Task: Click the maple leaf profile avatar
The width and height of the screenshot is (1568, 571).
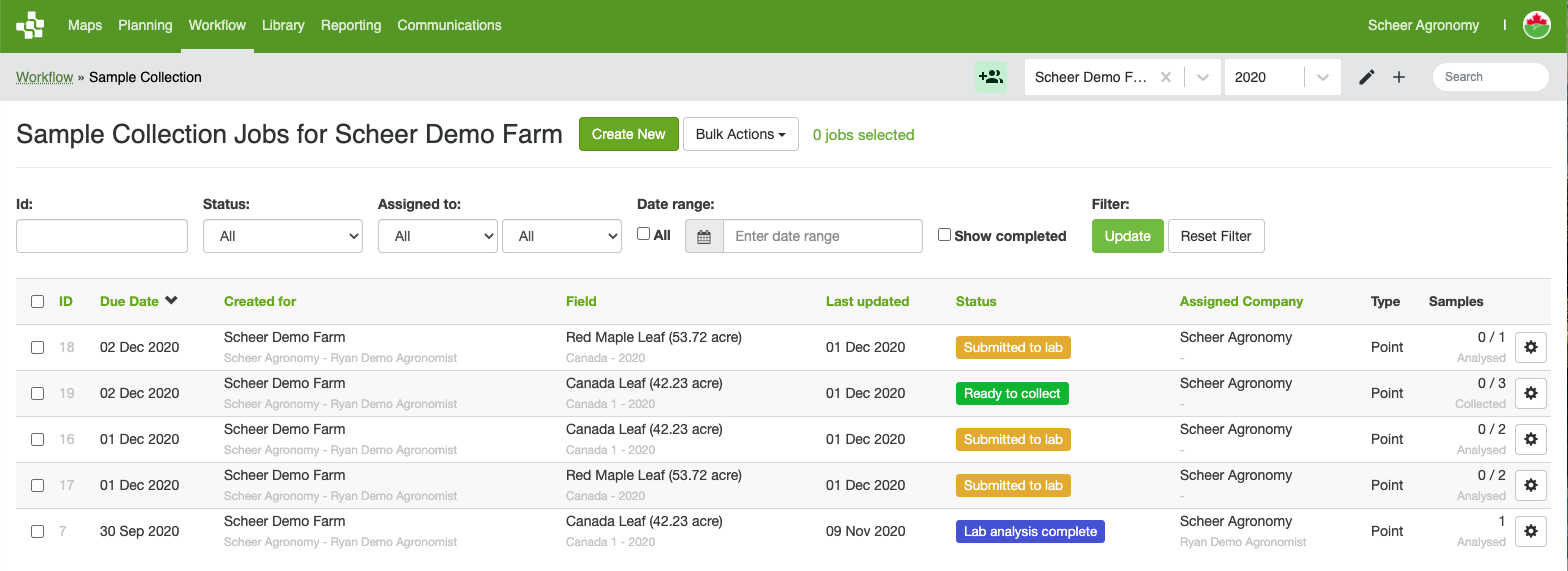Action: click(1536, 25)
